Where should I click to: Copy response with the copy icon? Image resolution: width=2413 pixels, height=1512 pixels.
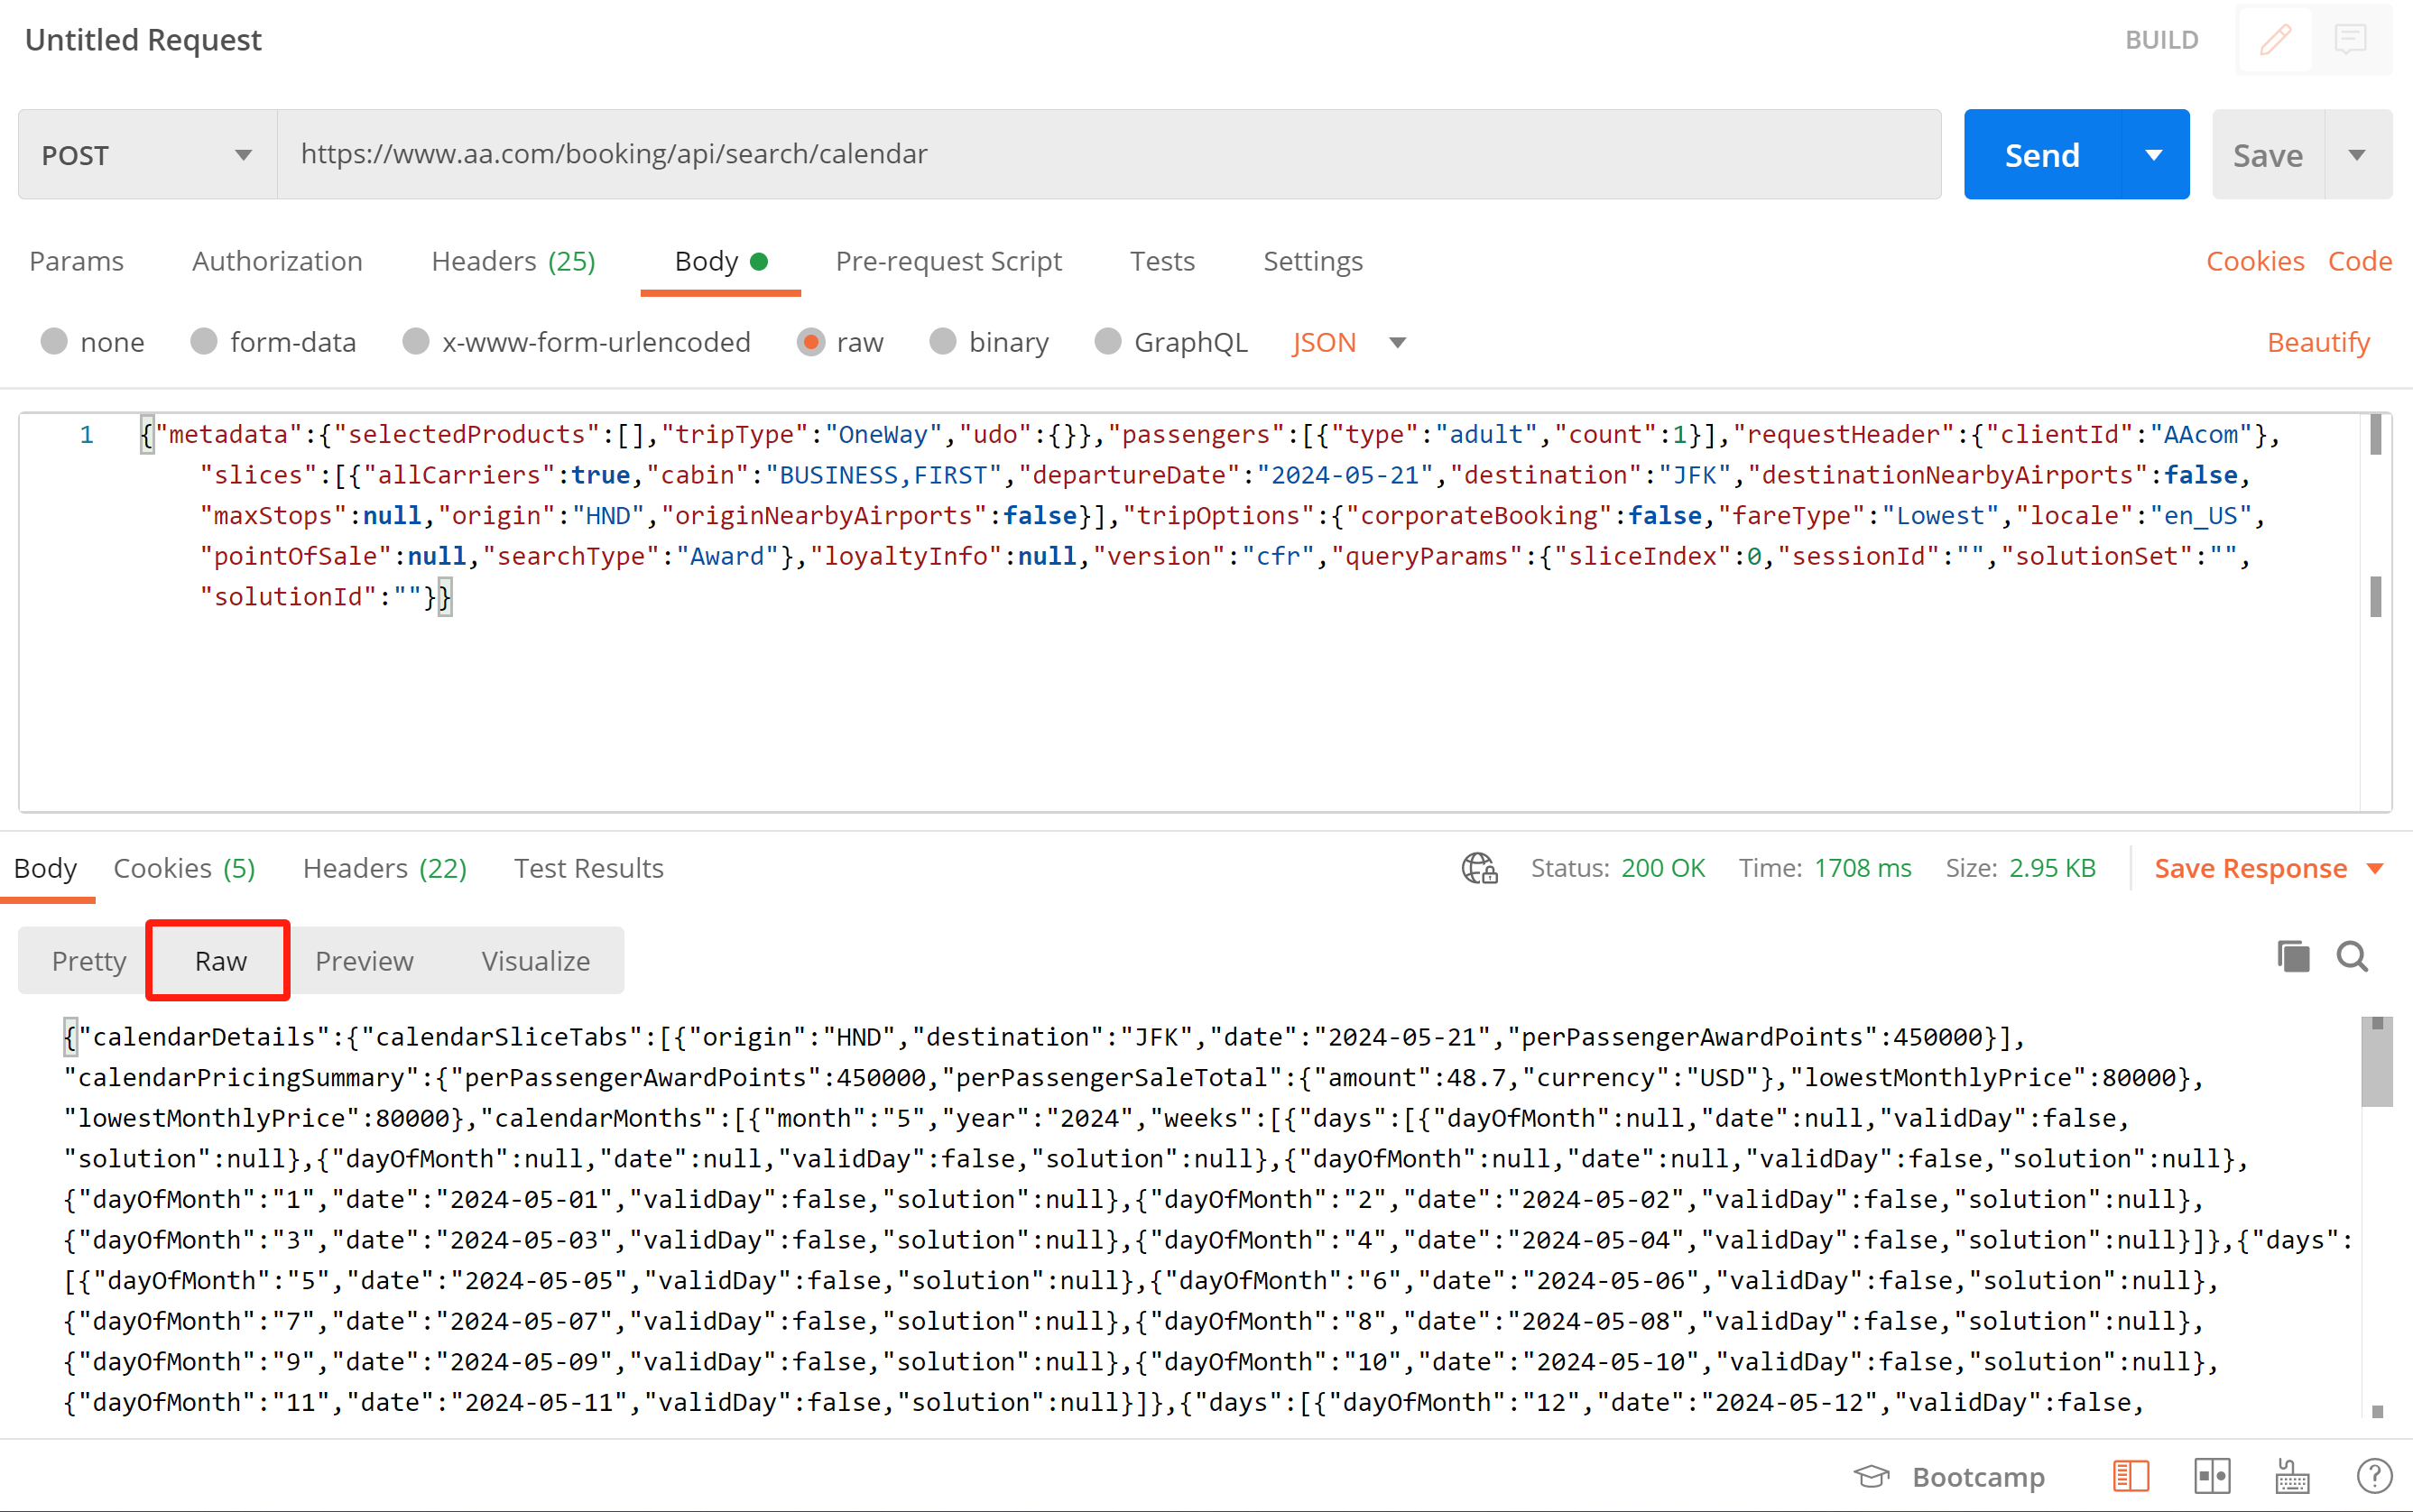pyautogui.click(x=2293, y=957)
